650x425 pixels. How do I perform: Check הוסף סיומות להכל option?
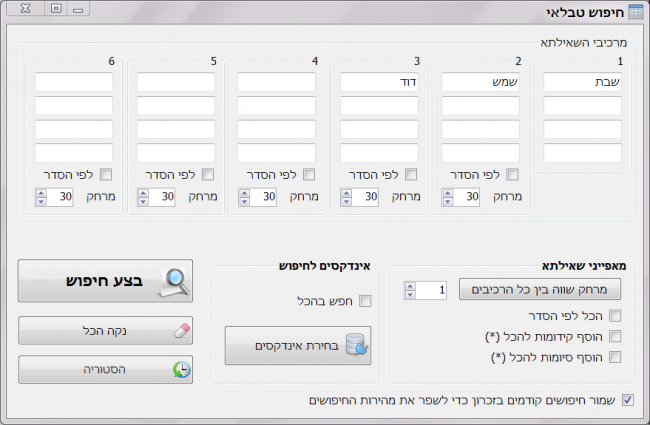[615, 357]
